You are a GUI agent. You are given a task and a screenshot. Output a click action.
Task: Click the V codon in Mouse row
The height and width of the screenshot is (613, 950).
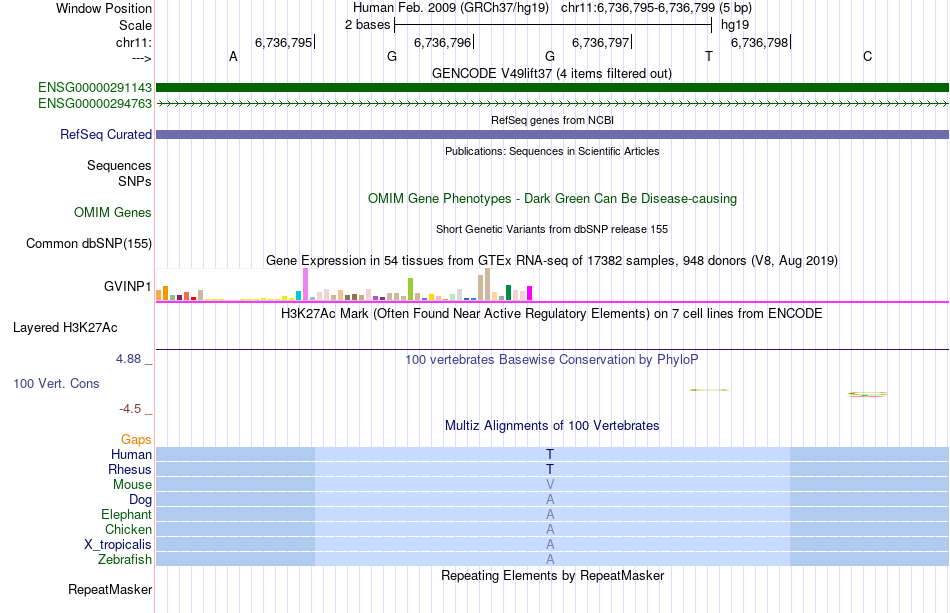tap(550, 485)
